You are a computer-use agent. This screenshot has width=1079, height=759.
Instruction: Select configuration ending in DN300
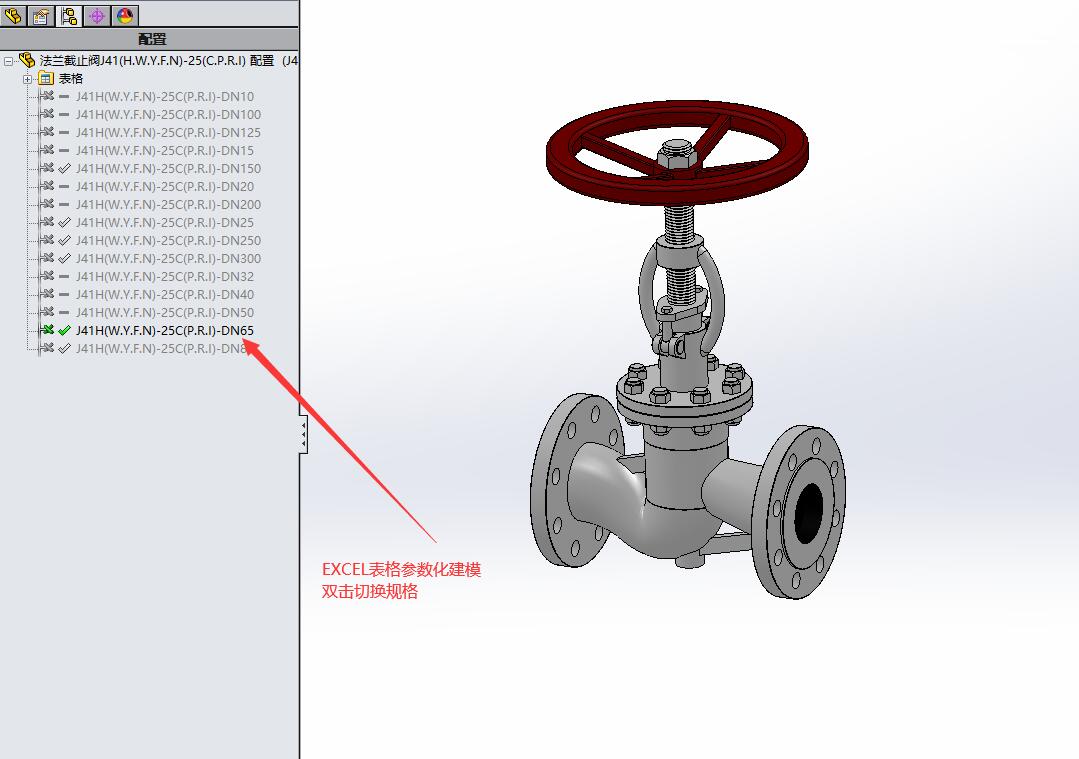point(168,258)
